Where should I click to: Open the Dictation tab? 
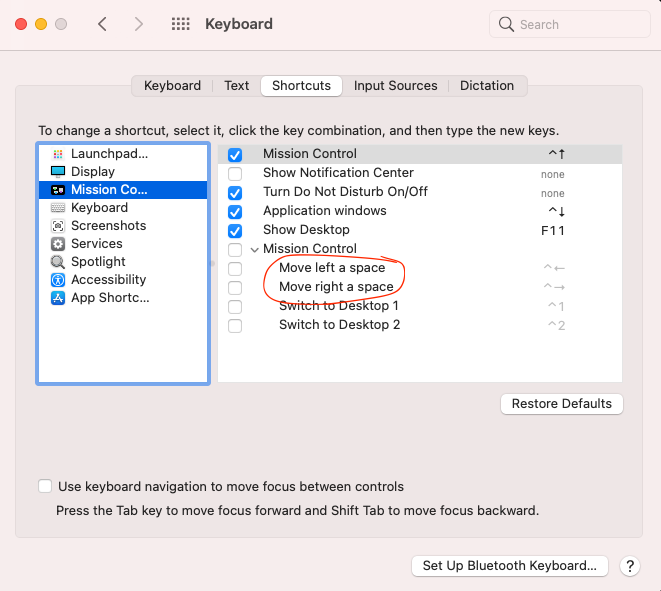click(487, 86)
